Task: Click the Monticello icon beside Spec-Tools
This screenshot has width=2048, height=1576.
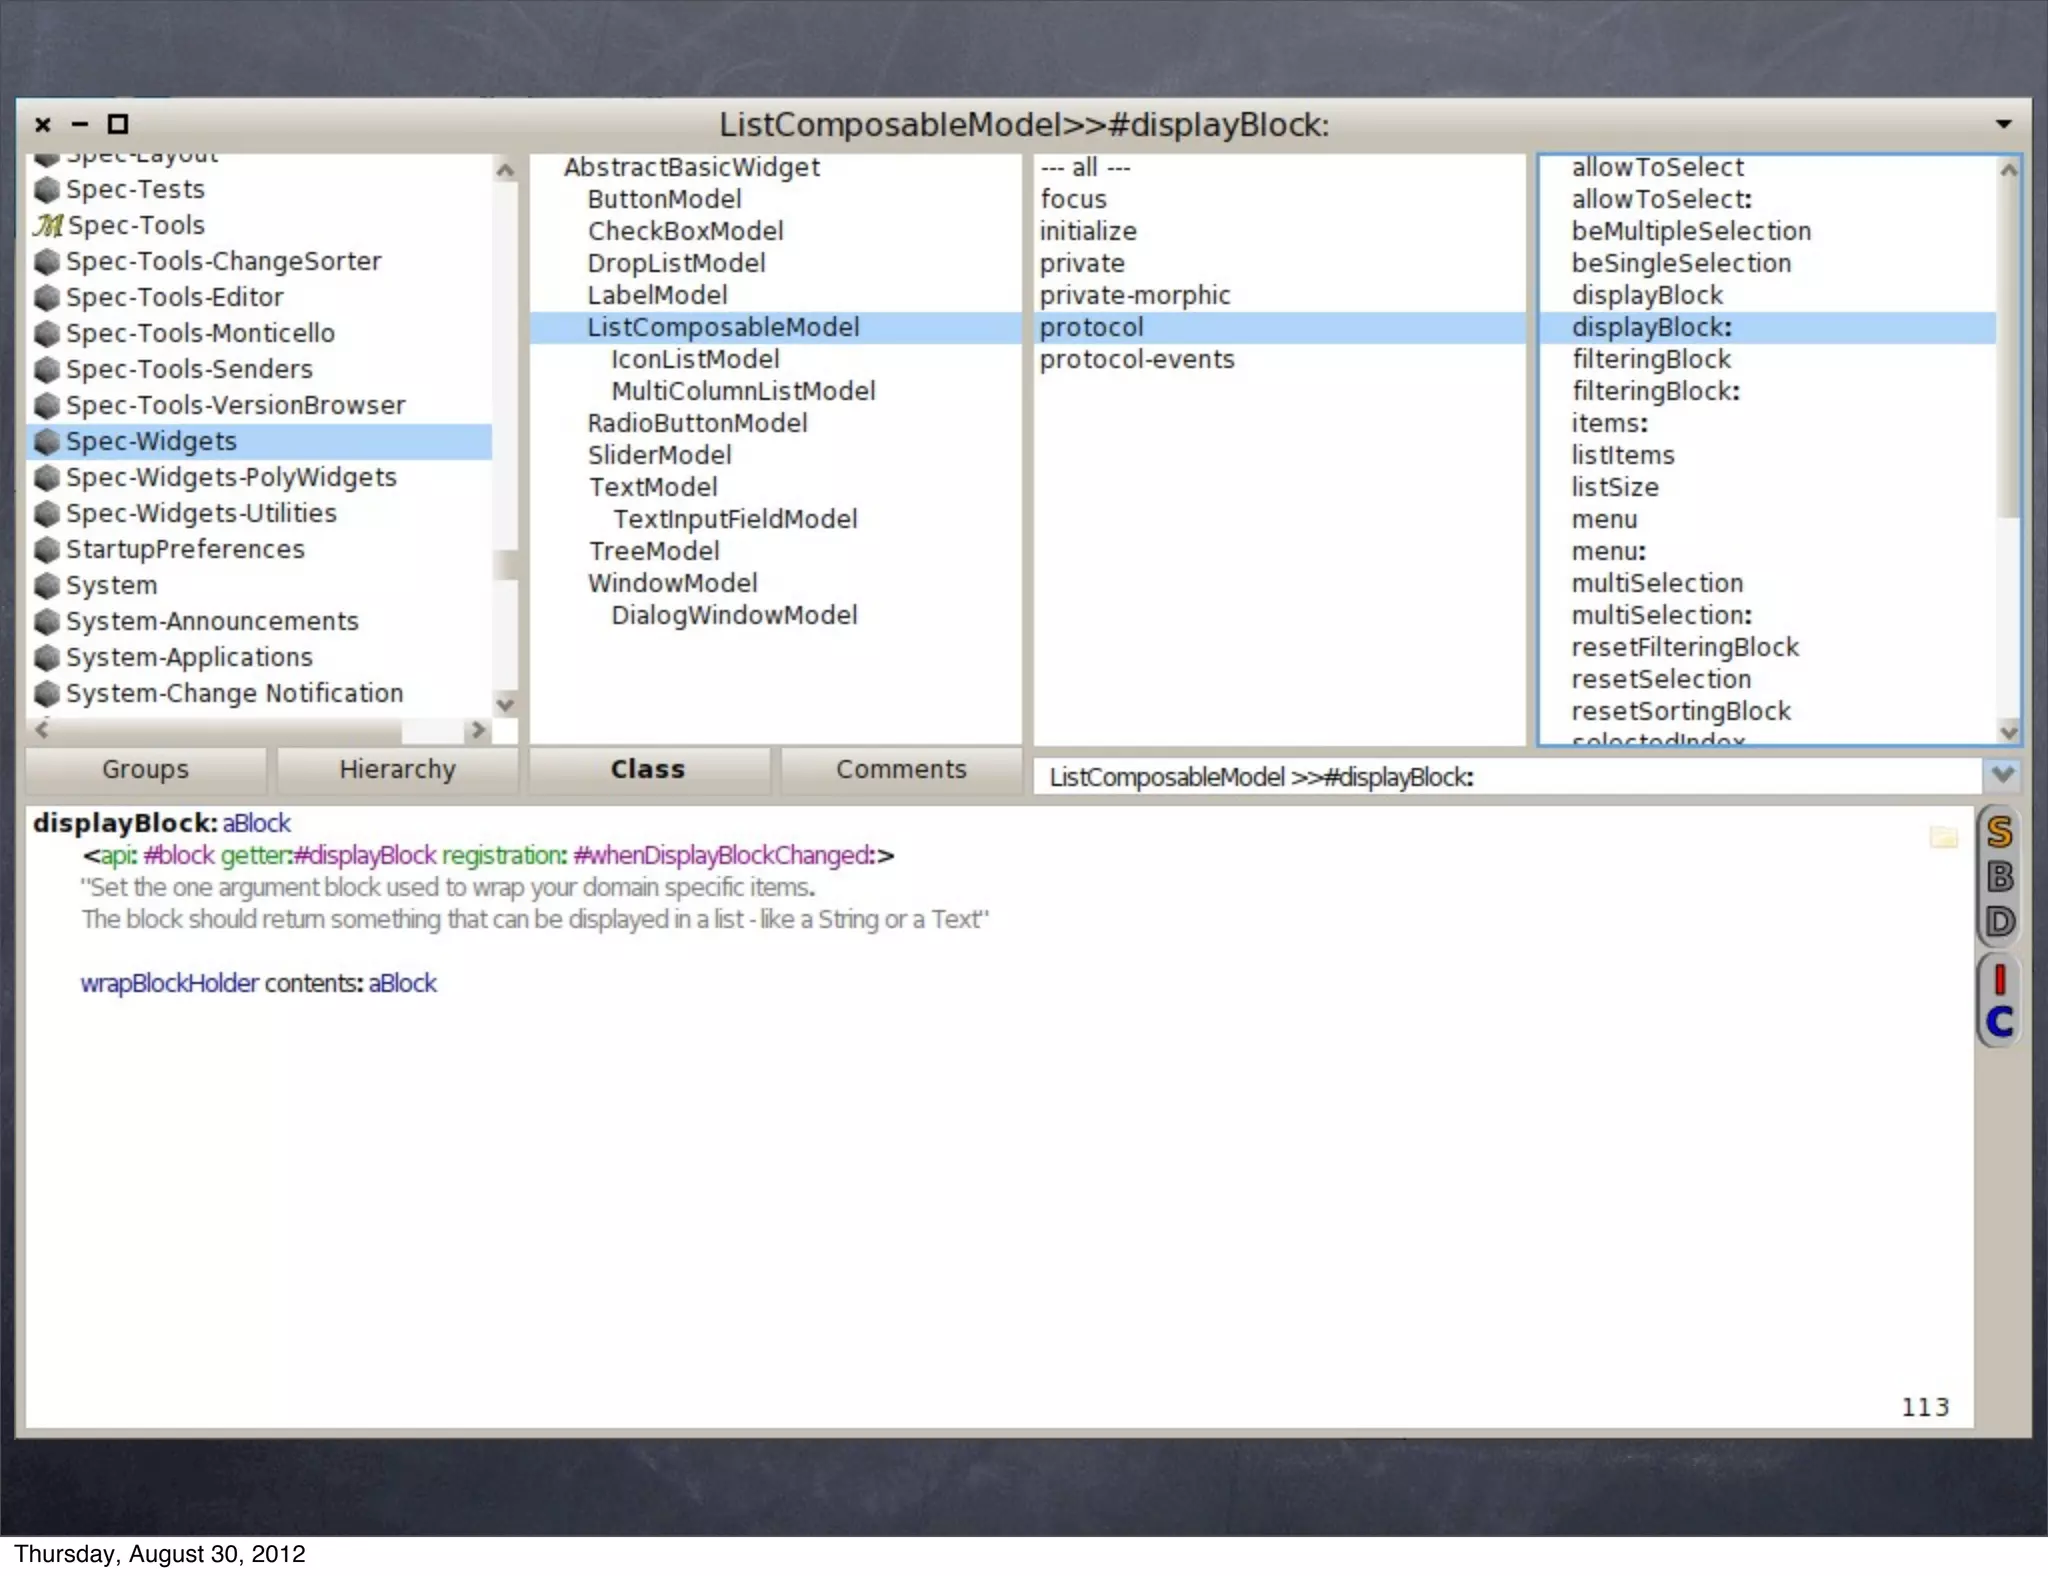Action: click(47, 226)
